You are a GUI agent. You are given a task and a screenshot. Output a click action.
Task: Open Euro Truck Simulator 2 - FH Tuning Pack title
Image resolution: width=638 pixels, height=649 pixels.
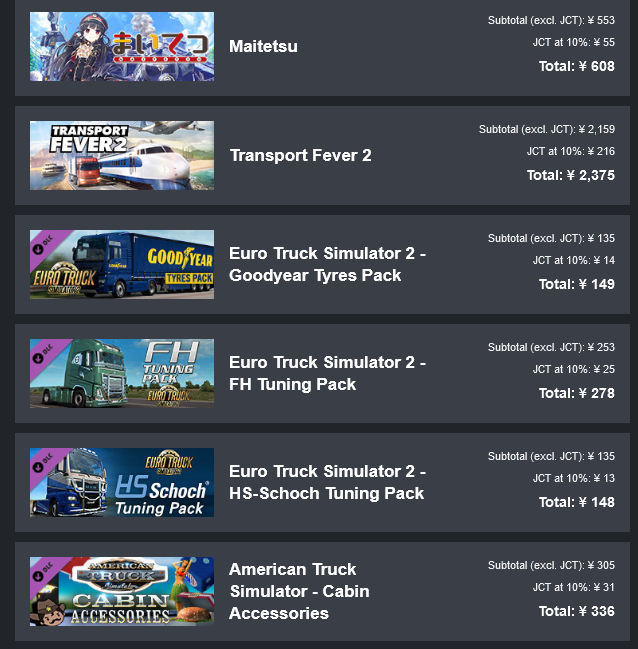coord(327,373)
